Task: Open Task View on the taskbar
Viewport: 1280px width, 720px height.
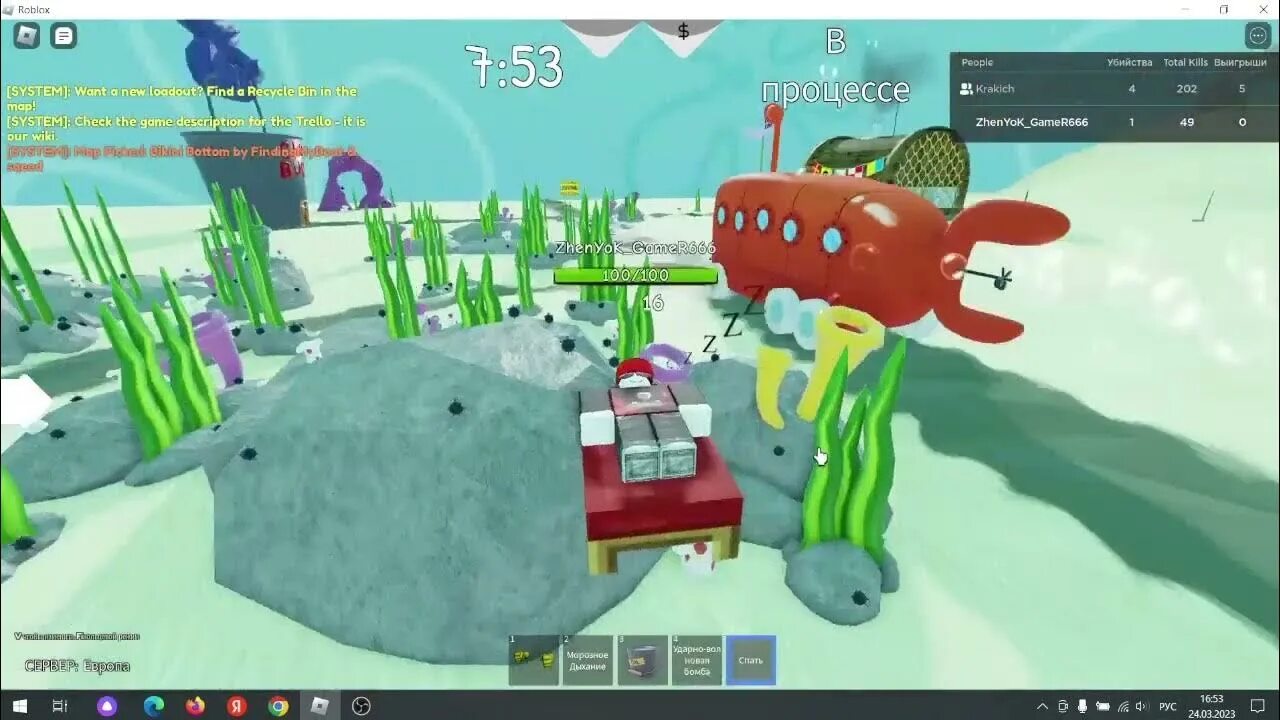Action: pyautogui.click(x=60, y=706)
